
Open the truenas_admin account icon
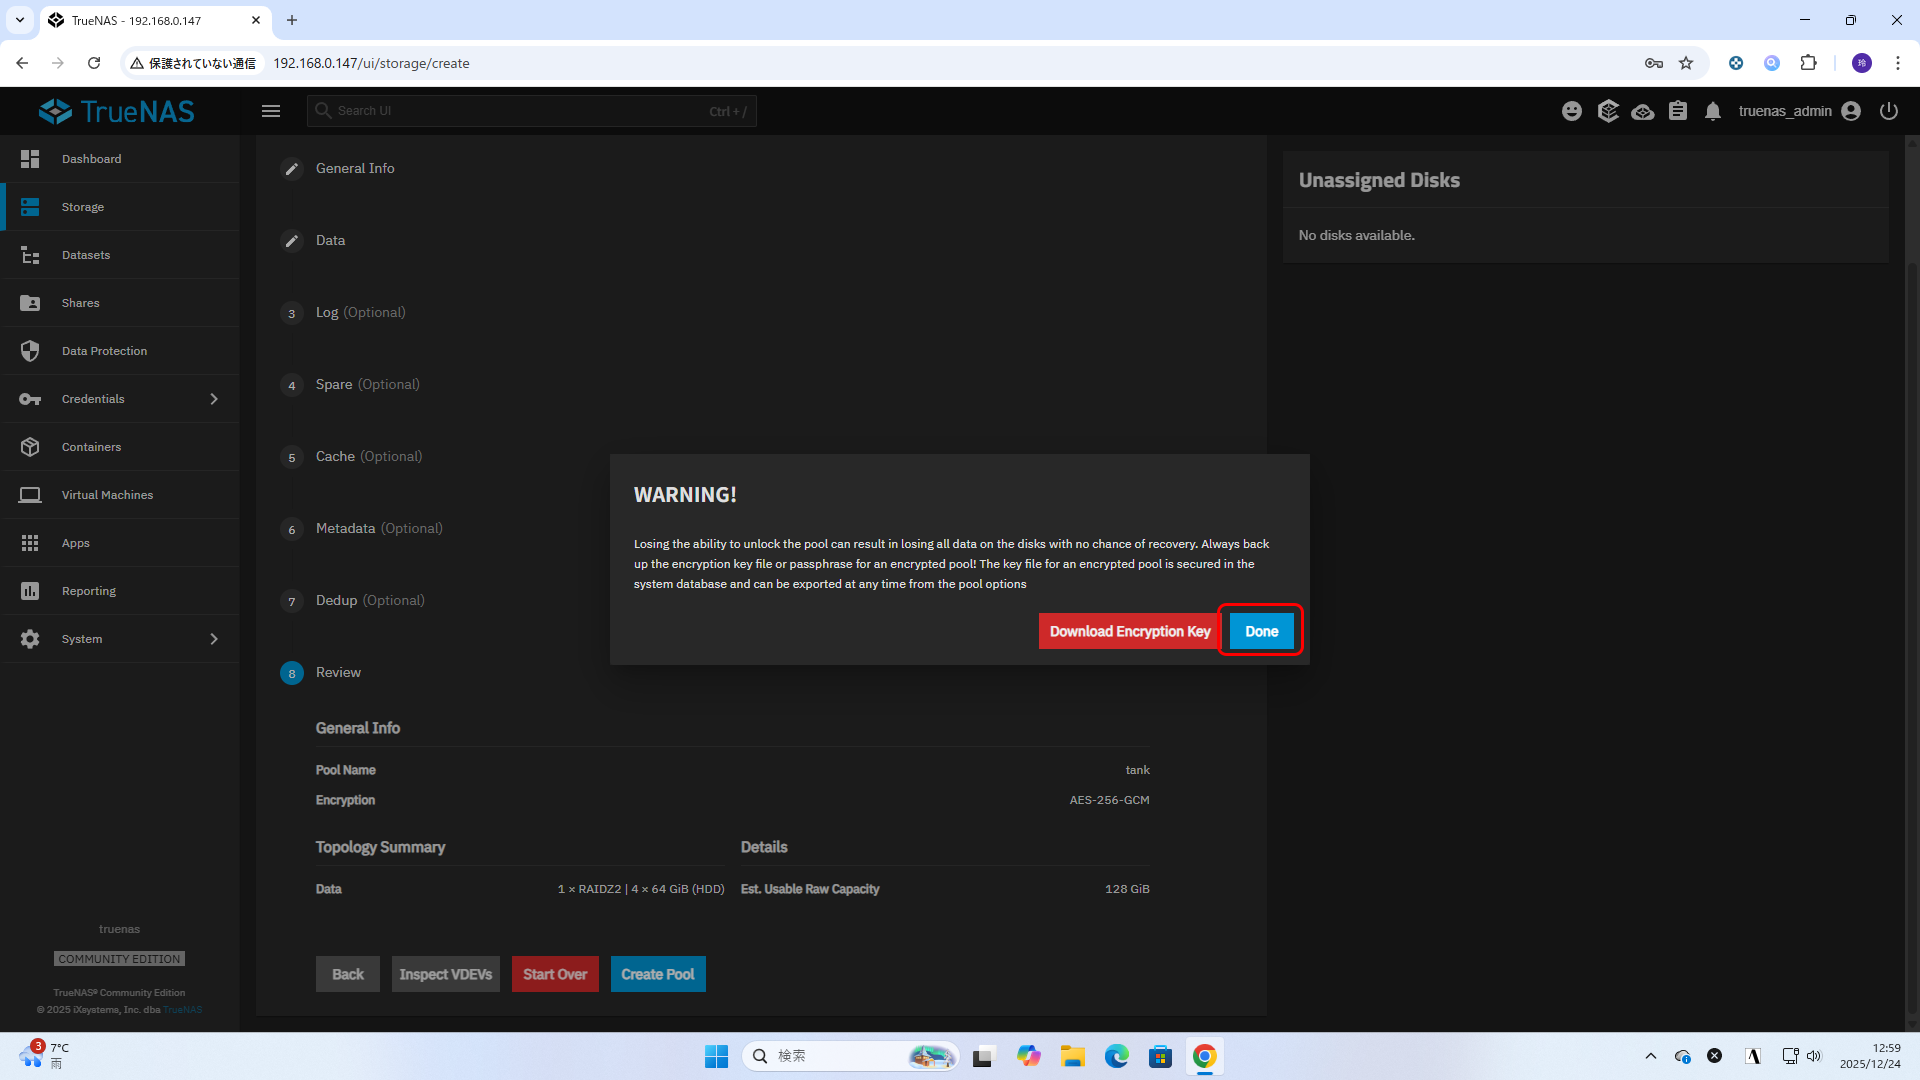[1851, 111]
